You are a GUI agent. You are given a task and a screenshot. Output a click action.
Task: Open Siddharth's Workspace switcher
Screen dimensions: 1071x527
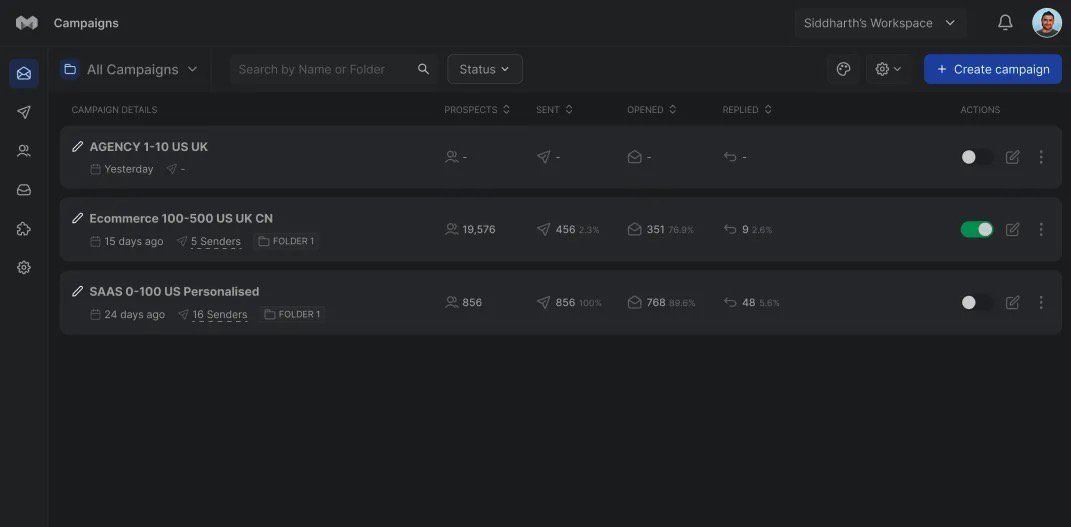coord(879,23)
